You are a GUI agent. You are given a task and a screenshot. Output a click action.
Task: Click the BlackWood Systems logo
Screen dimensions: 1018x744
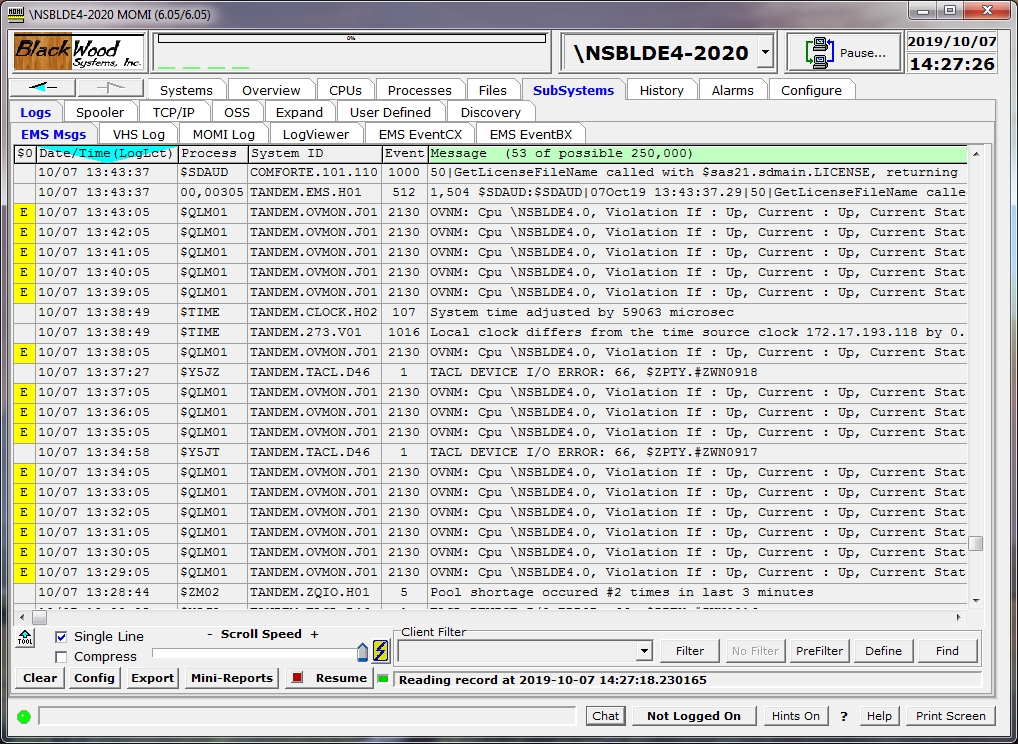coord(79,52)
